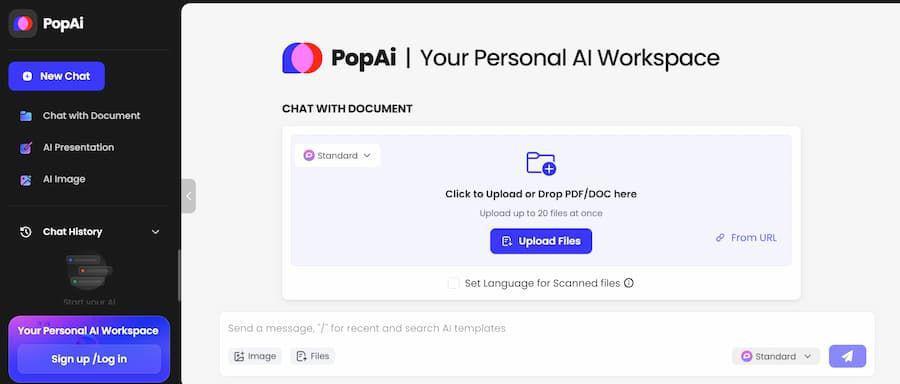Click the large PopAi logo in header
Viewport: 900px width, 384px height.
(302, 58)
